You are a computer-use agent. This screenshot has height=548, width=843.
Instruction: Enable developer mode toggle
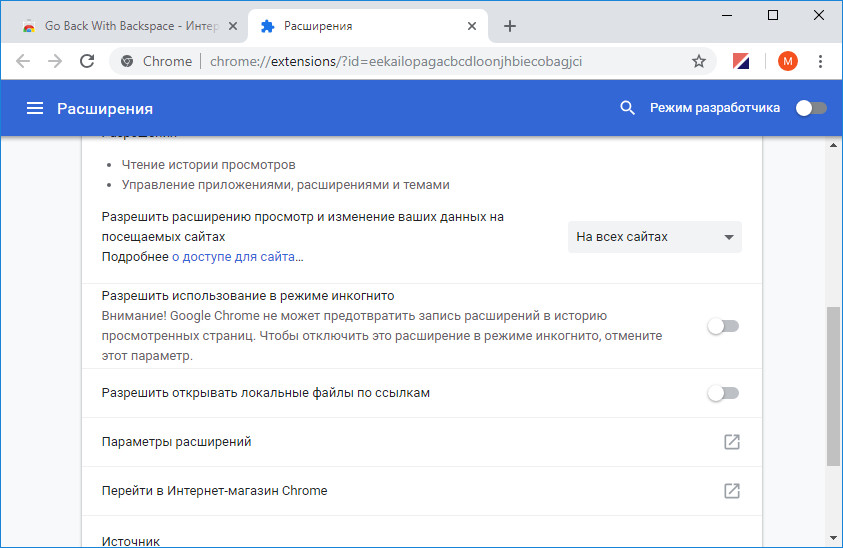click(811, 108)
